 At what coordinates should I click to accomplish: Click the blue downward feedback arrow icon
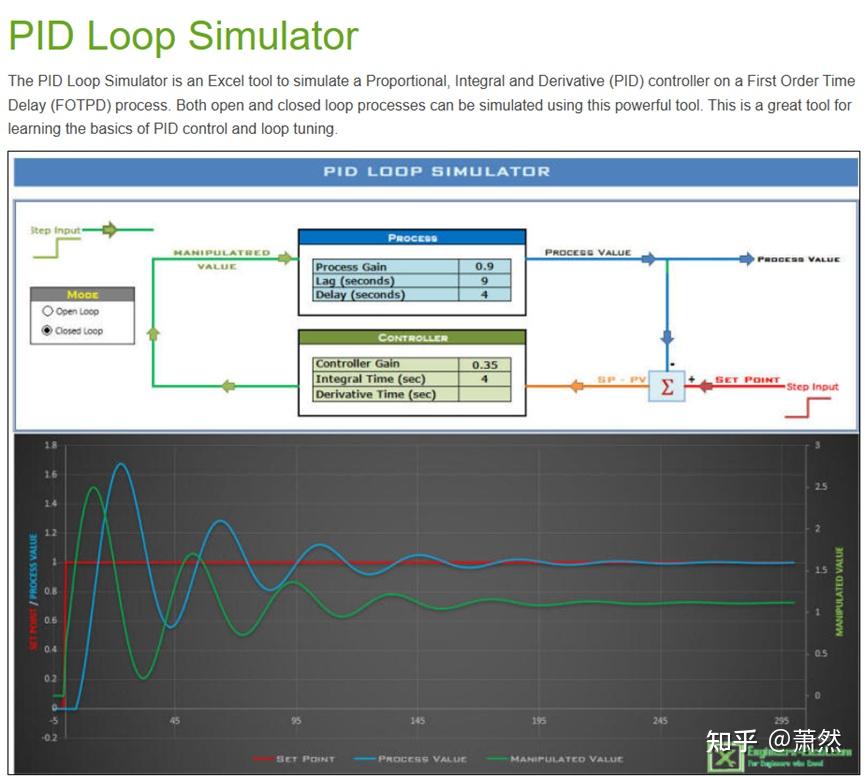667,338
